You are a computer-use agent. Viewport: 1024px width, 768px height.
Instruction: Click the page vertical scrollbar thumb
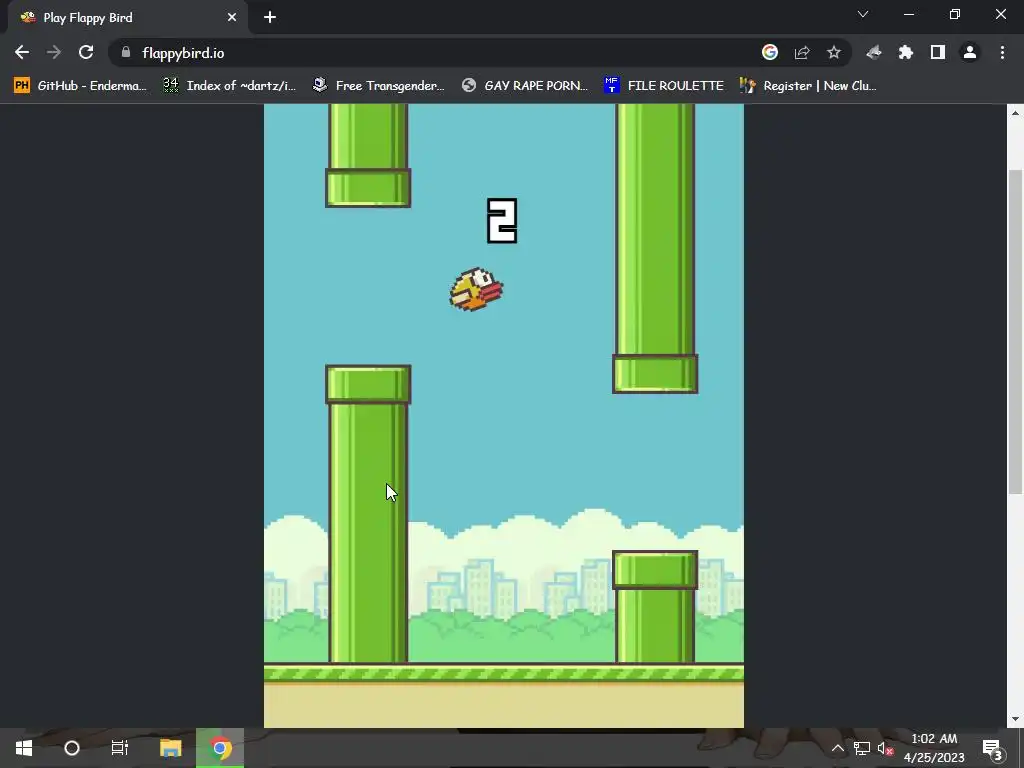pos(1015,331)
